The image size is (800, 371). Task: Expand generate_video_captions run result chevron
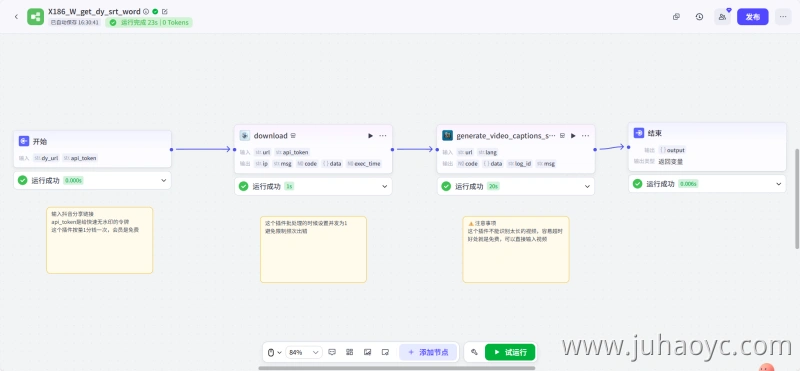(587, 186)
